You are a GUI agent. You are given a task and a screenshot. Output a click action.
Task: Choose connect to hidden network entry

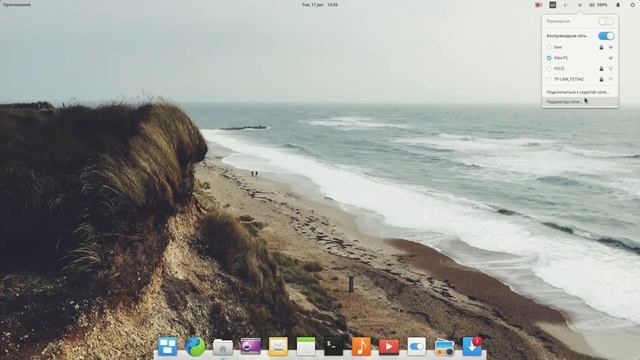click(x=580, y=92)
